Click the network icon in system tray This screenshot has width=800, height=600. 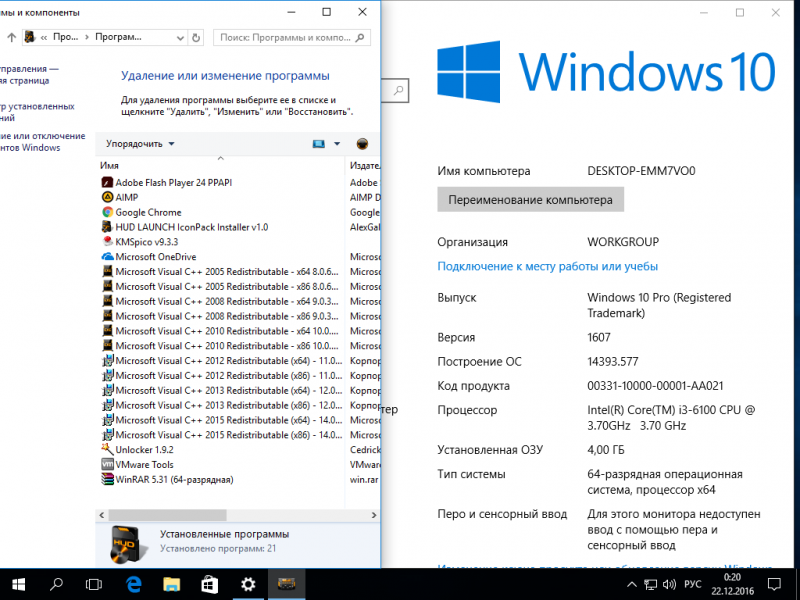coord(651,584)
